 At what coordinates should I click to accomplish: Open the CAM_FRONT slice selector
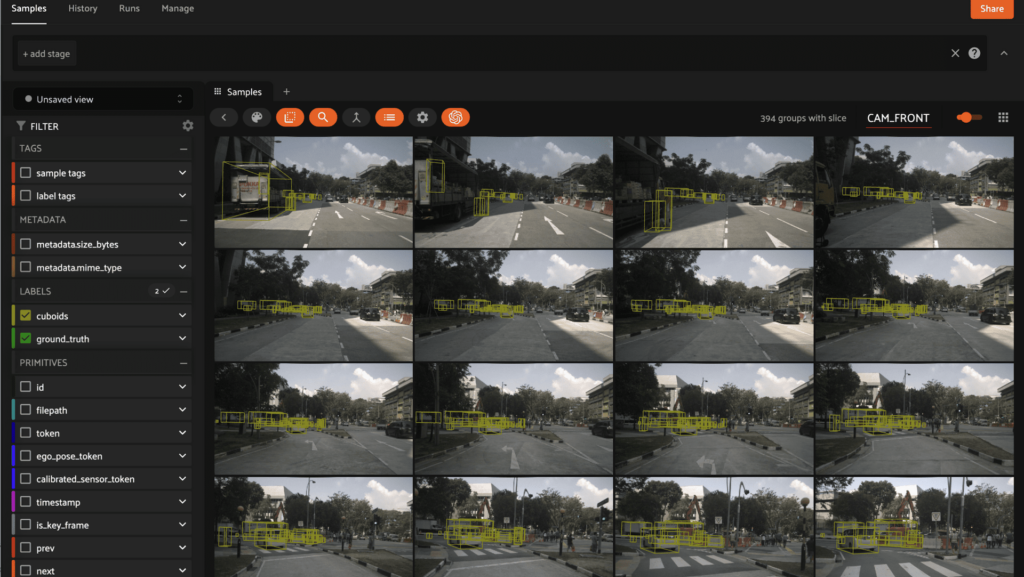click(898, 118)
